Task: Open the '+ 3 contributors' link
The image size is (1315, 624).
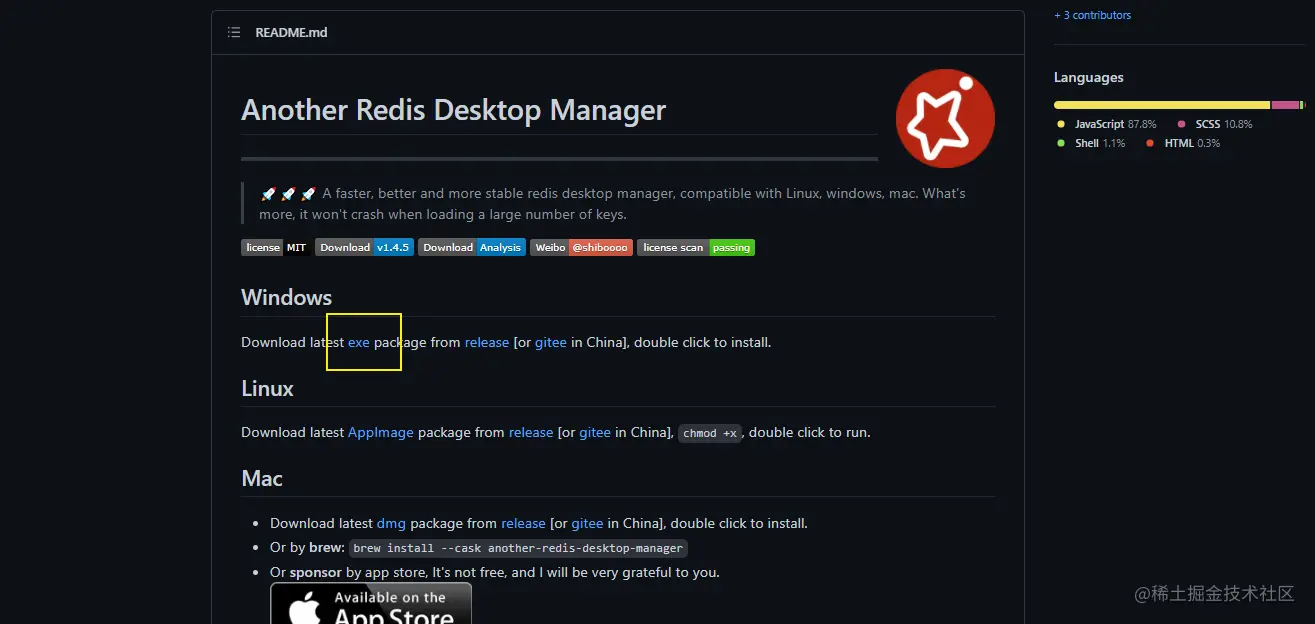Action: tap(1093, 15)
